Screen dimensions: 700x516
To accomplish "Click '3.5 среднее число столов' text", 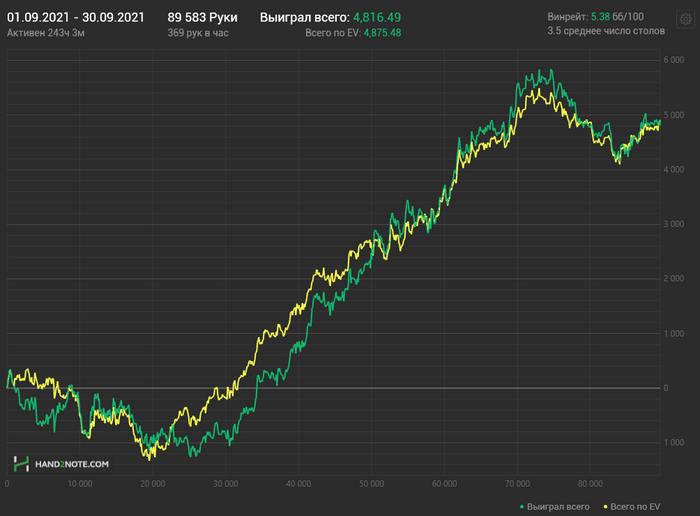I will [x=606, y=31].
